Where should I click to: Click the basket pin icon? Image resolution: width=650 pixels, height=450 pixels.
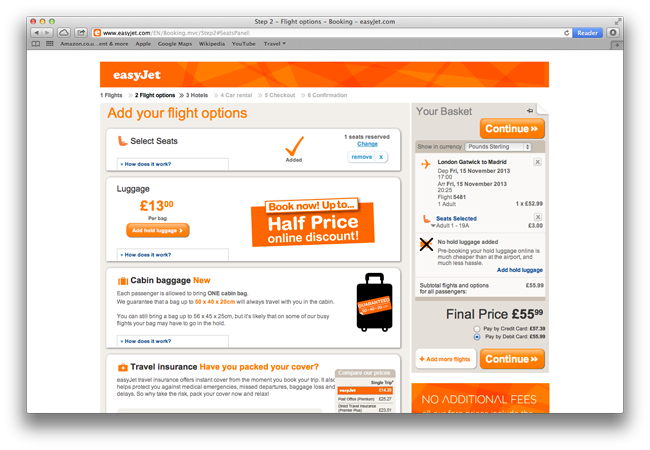(530, 111)
